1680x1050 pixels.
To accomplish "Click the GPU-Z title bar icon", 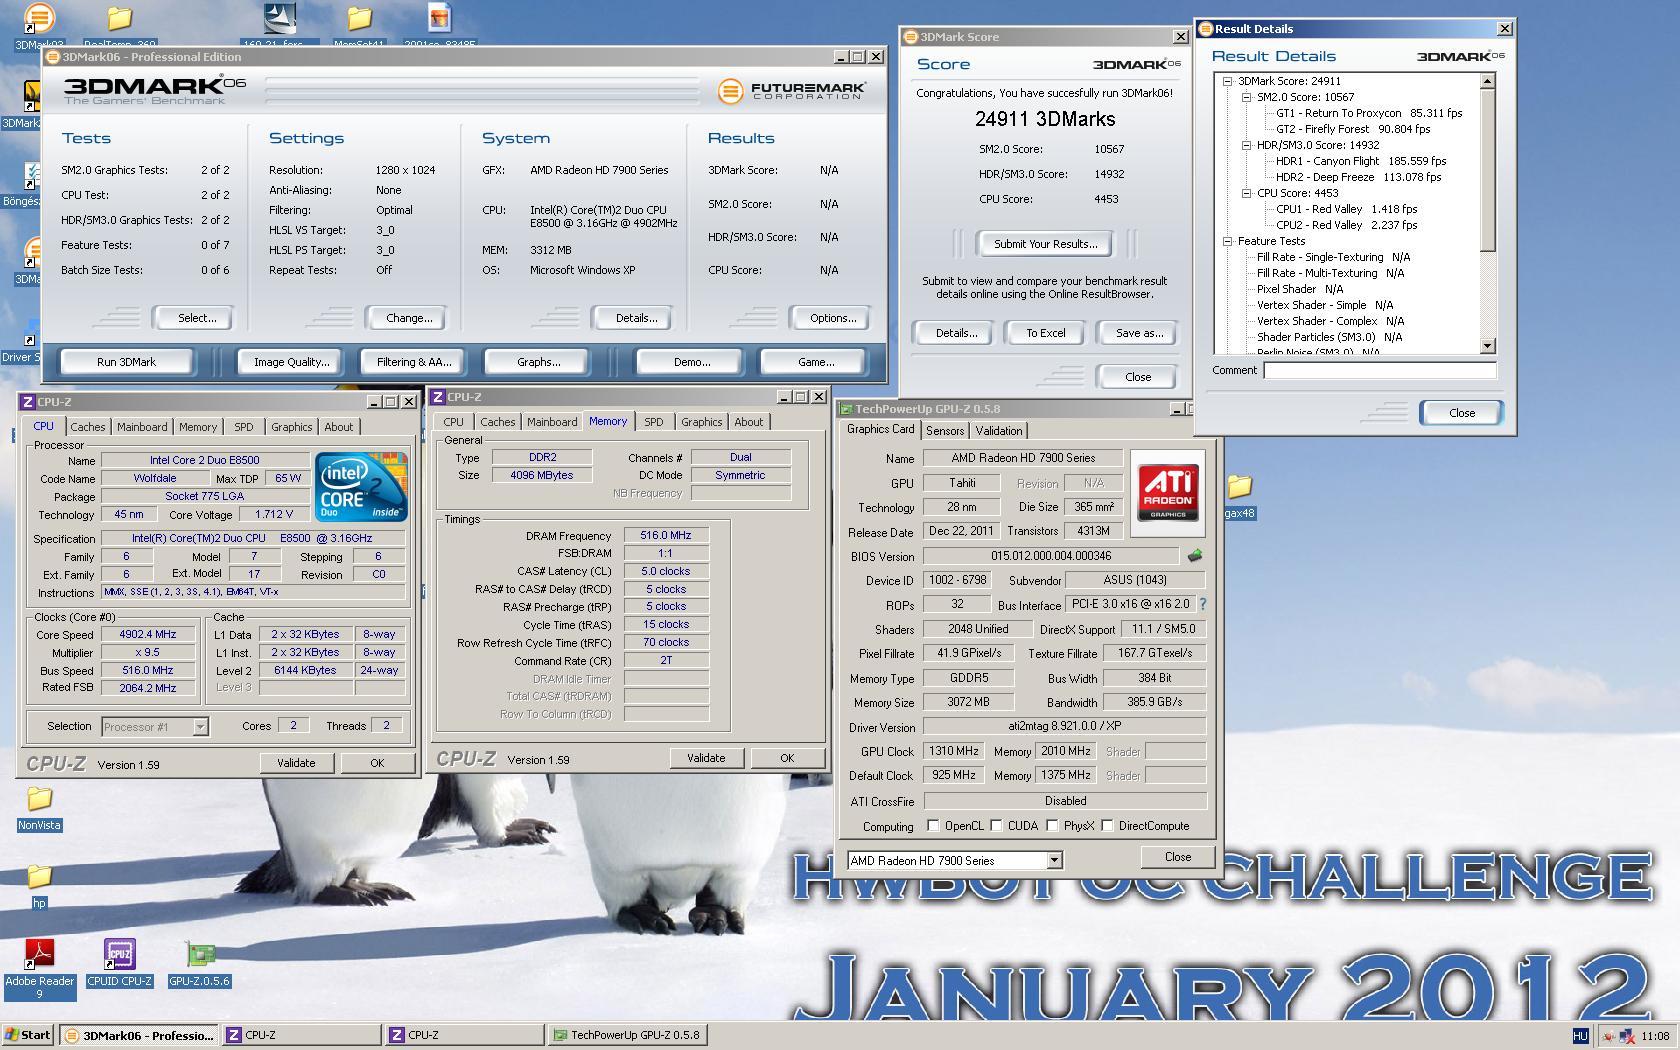I will tap(846, 409).
